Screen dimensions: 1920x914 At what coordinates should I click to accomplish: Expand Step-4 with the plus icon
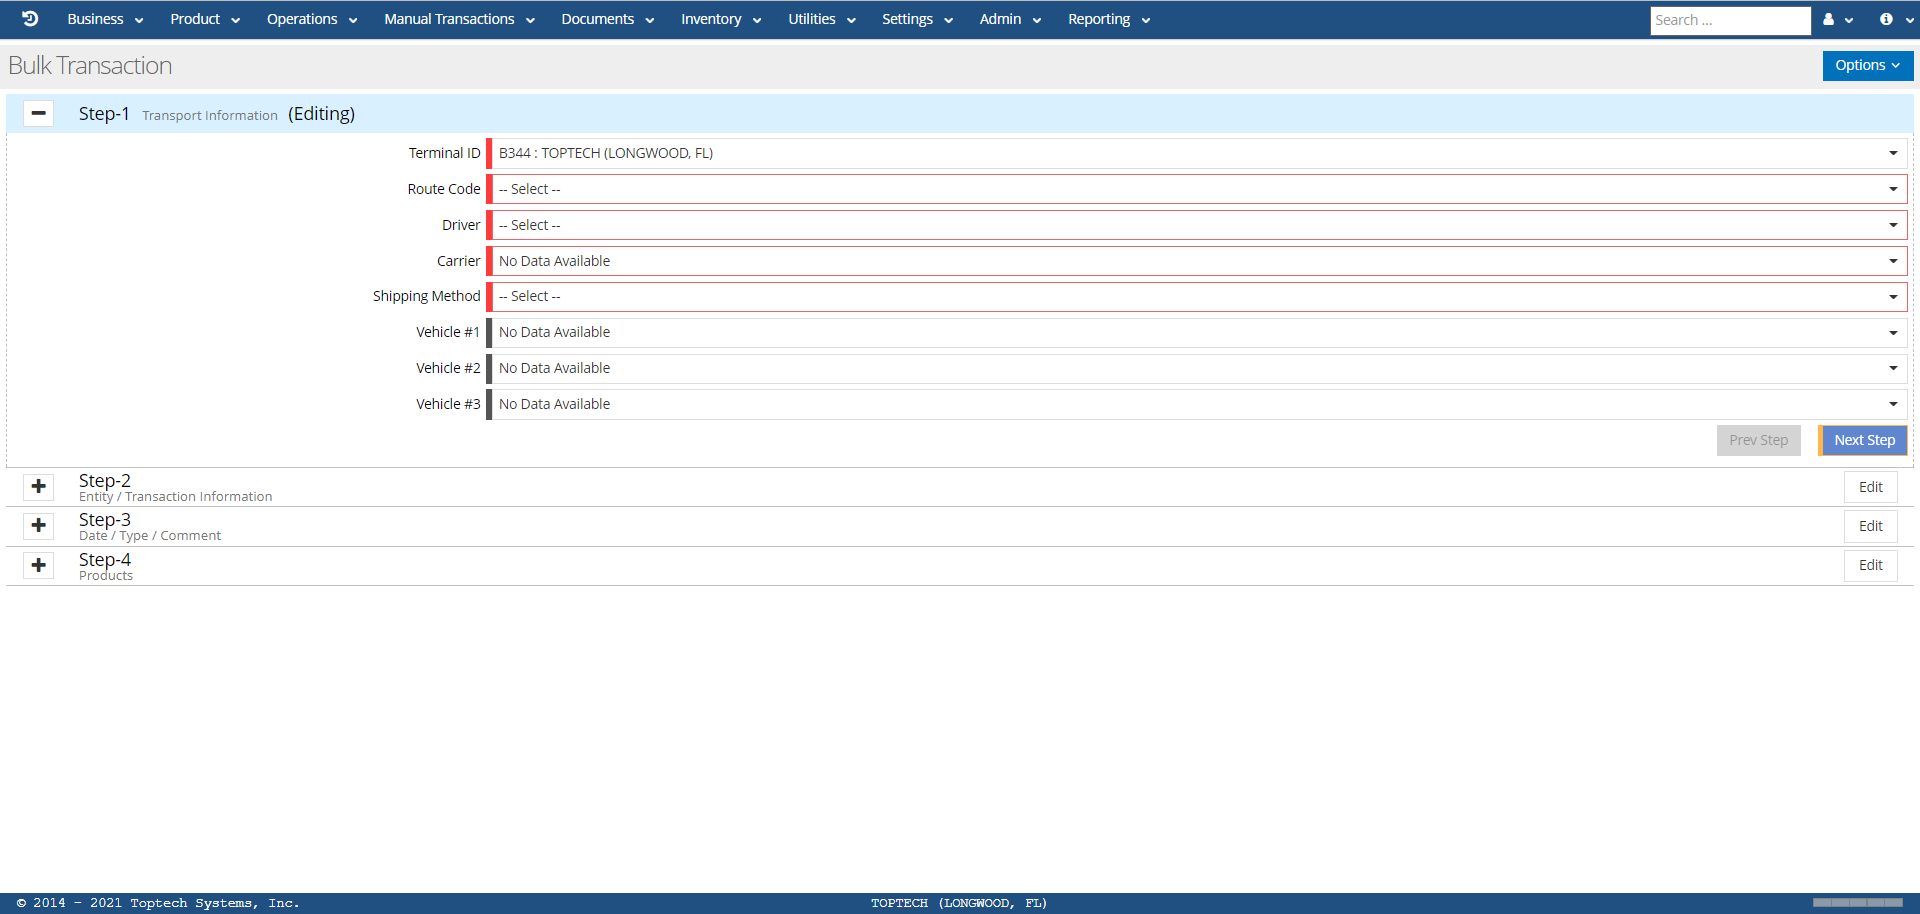(39, 566)
